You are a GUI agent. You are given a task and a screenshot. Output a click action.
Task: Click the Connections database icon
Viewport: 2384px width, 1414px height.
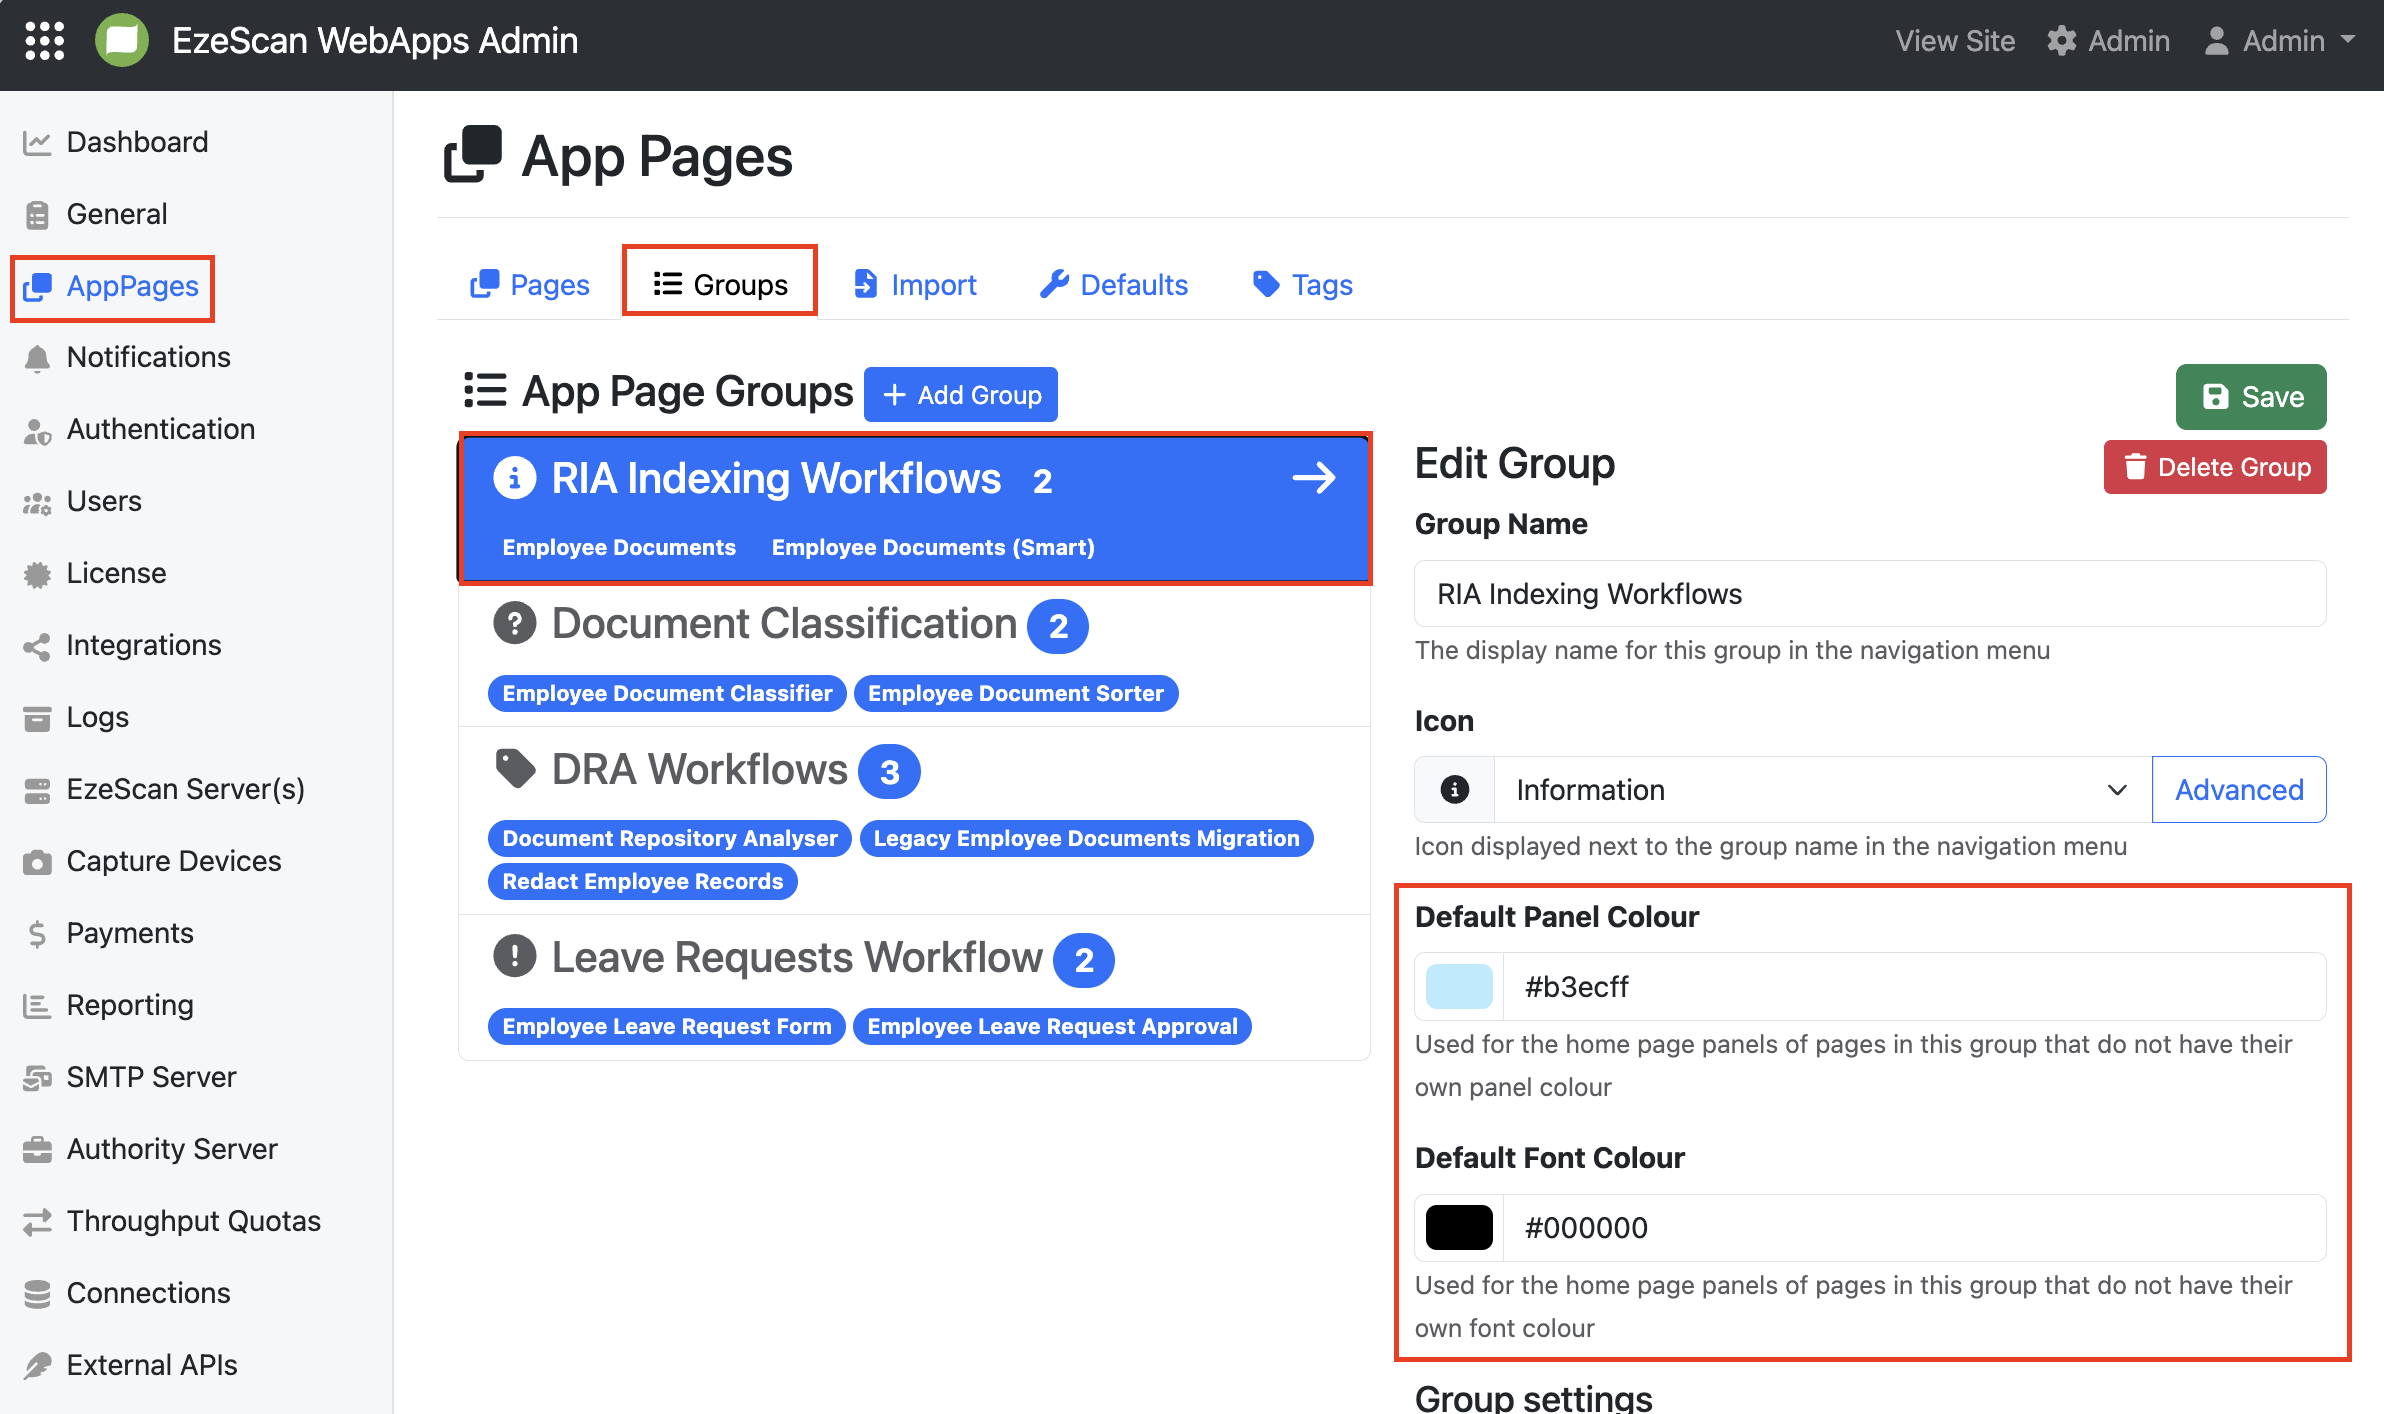(x=37, y=1294)
